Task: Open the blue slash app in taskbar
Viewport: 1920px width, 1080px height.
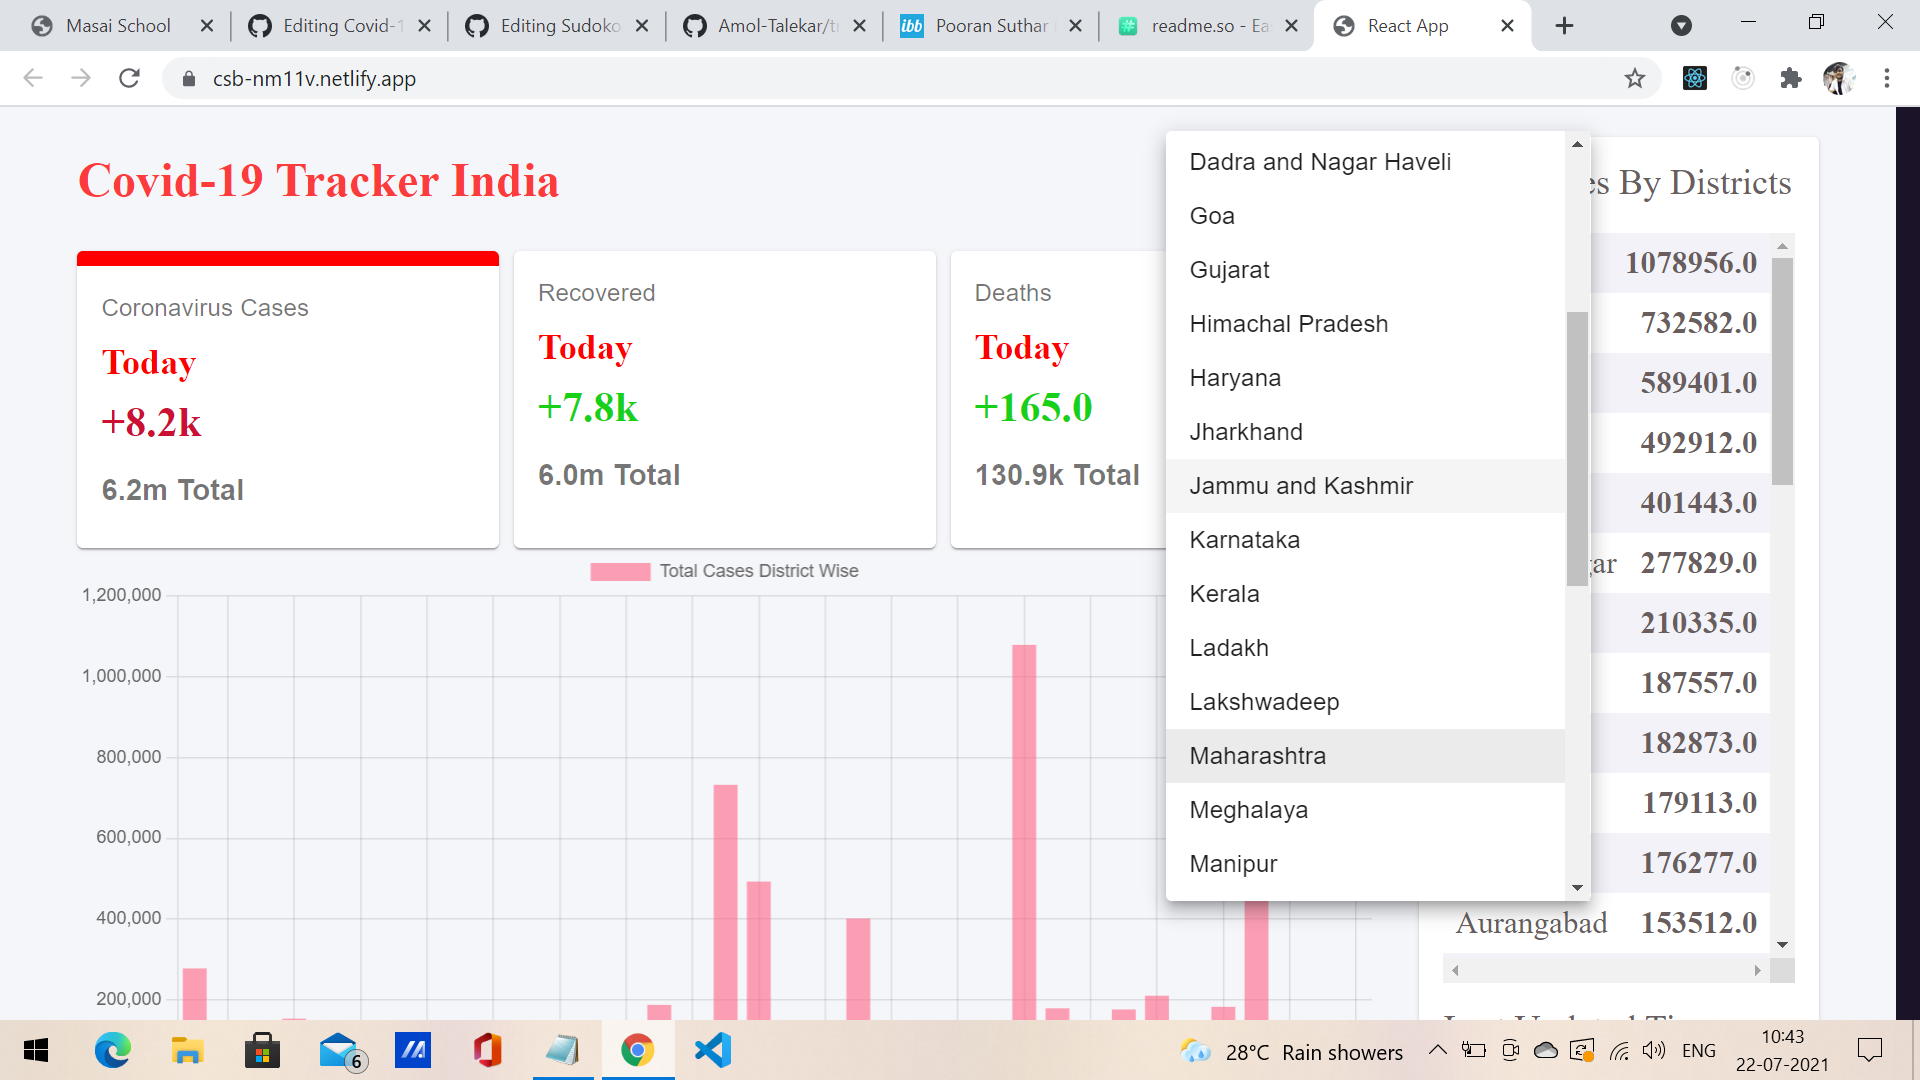Action: [x=412, y=1051]
